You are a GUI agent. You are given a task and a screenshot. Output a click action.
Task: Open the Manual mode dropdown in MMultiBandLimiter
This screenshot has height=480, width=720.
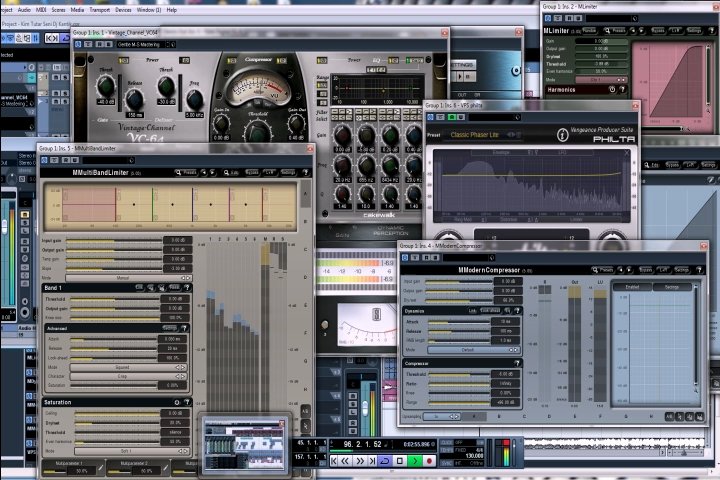click(x=128, y=278)
